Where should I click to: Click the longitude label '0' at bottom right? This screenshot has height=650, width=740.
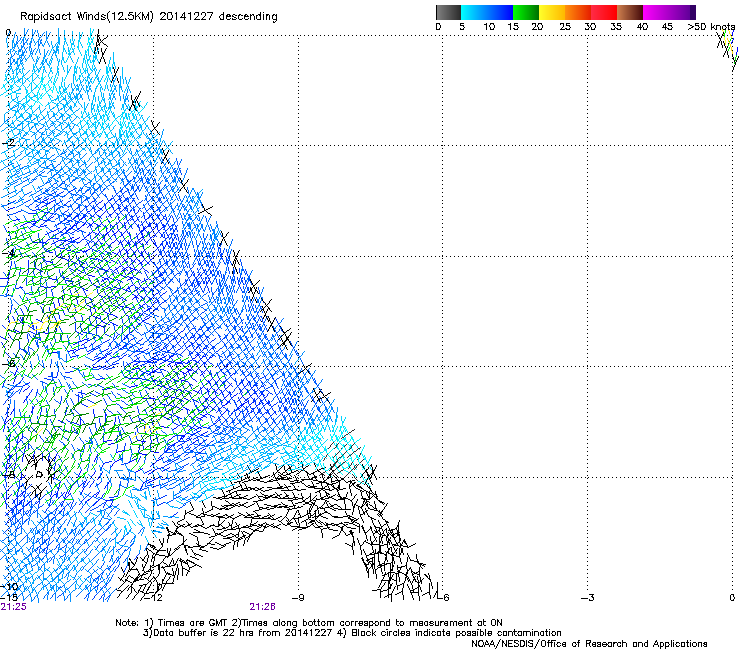[732, 598]
